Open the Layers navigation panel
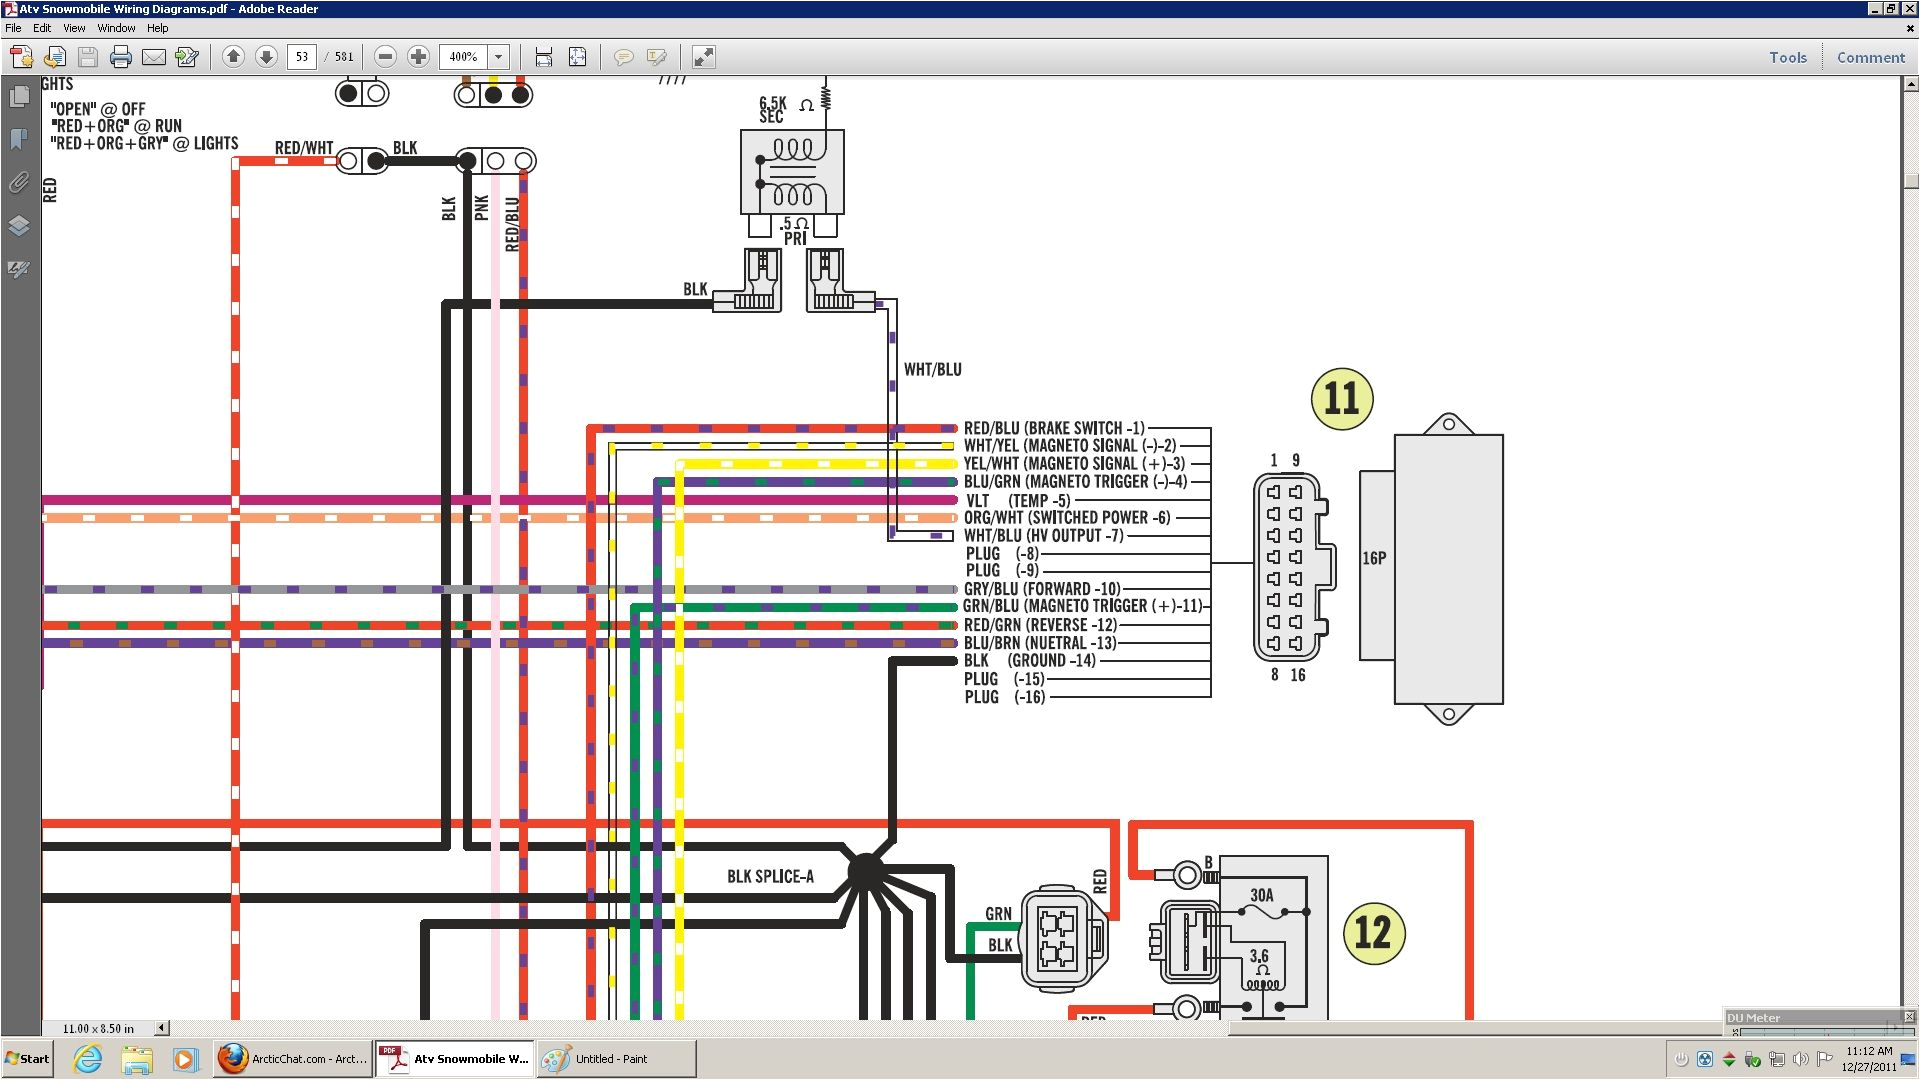The width and height of the screenshot is (1920, 1080). [20, 226]
